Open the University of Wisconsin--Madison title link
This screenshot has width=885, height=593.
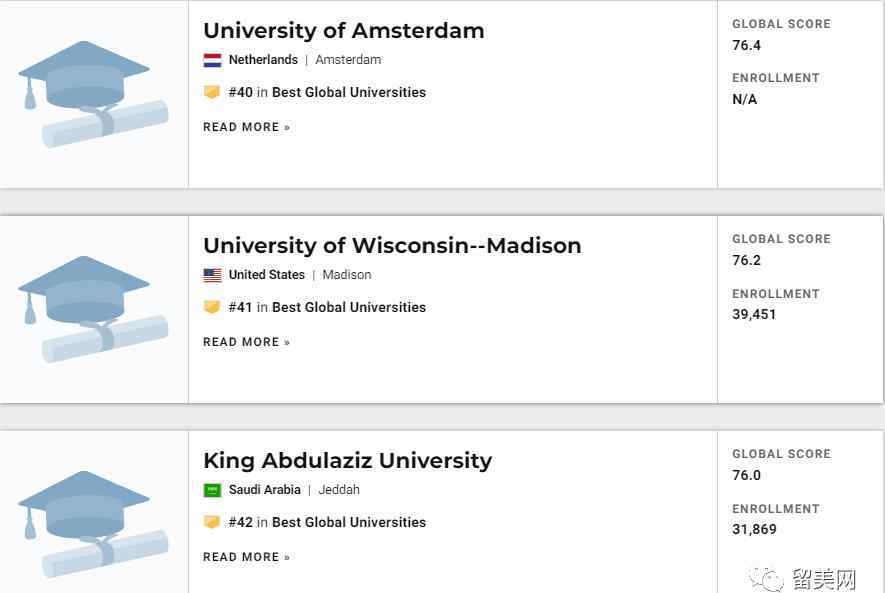tap(392, 245)
